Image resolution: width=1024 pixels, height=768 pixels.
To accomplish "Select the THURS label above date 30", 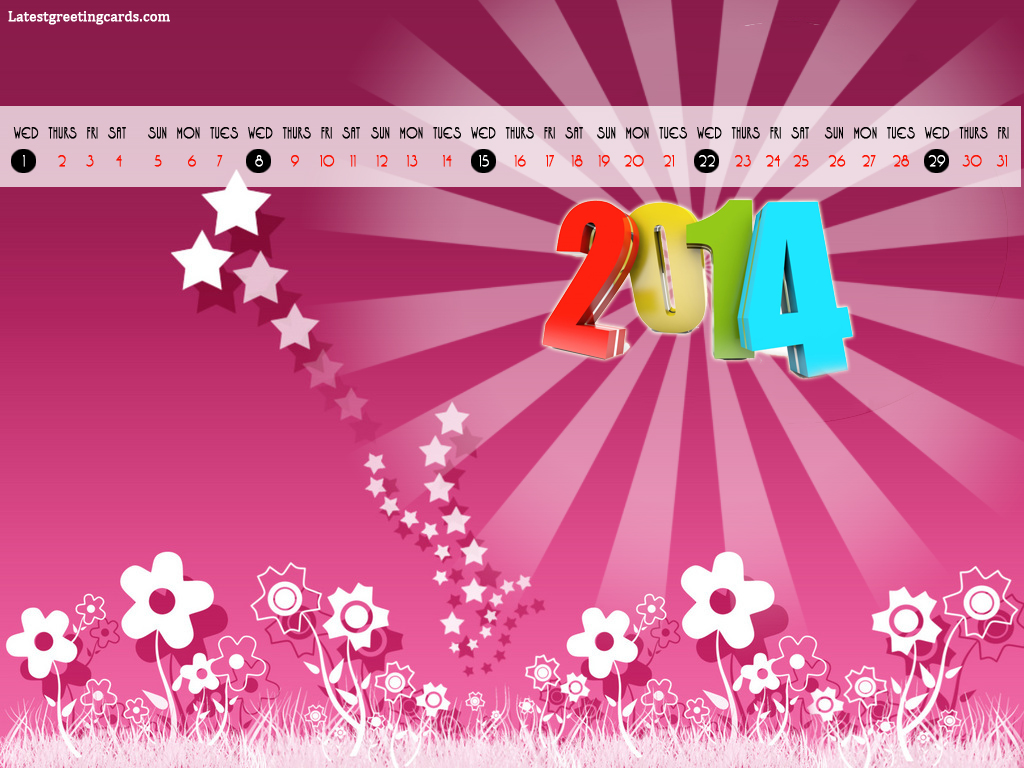I will pos(973,133).
